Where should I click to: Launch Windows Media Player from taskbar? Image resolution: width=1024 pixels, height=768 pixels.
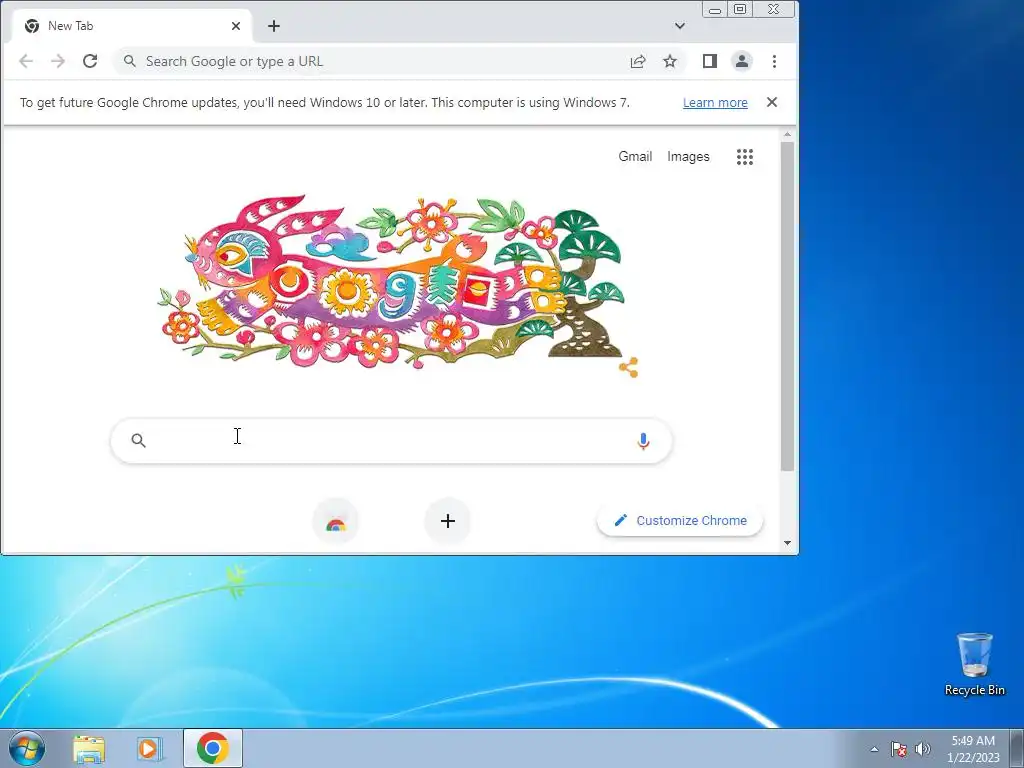[150, 748]
